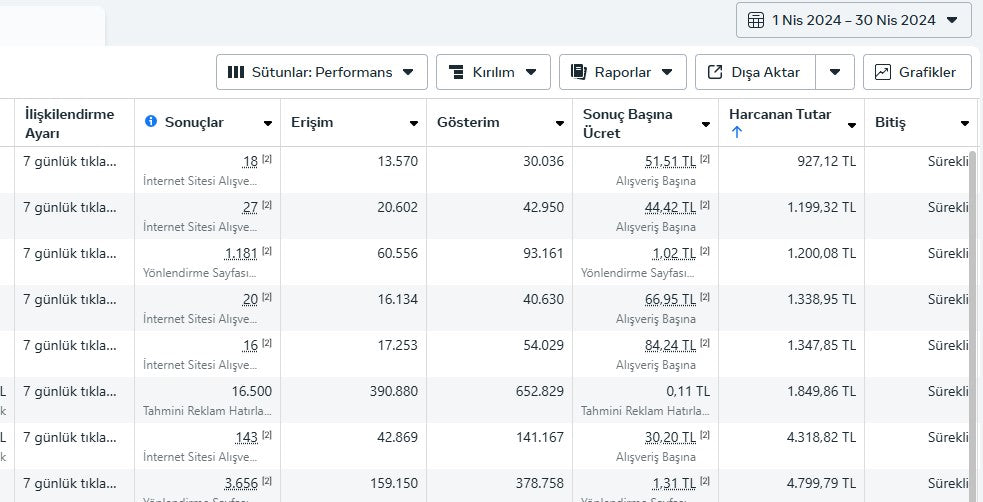Image resolution: width=983 pixels, height=502 pixels.
Task: Click the chart icon in Grafikler button
Action: click(883, 72)
